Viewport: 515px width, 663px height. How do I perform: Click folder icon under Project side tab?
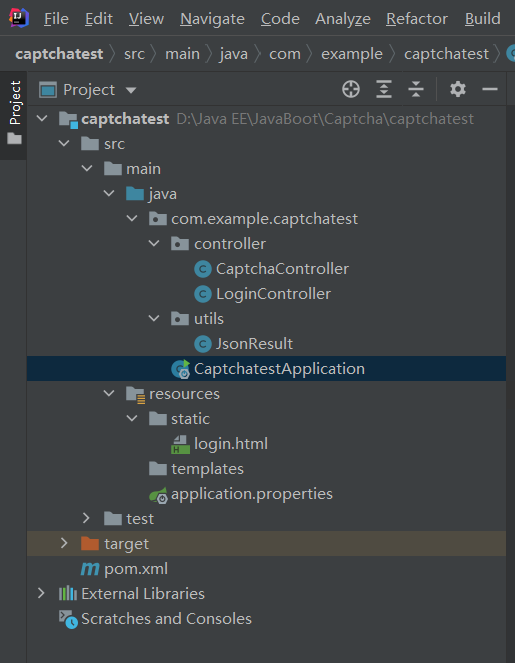click(x=14, y=138)
